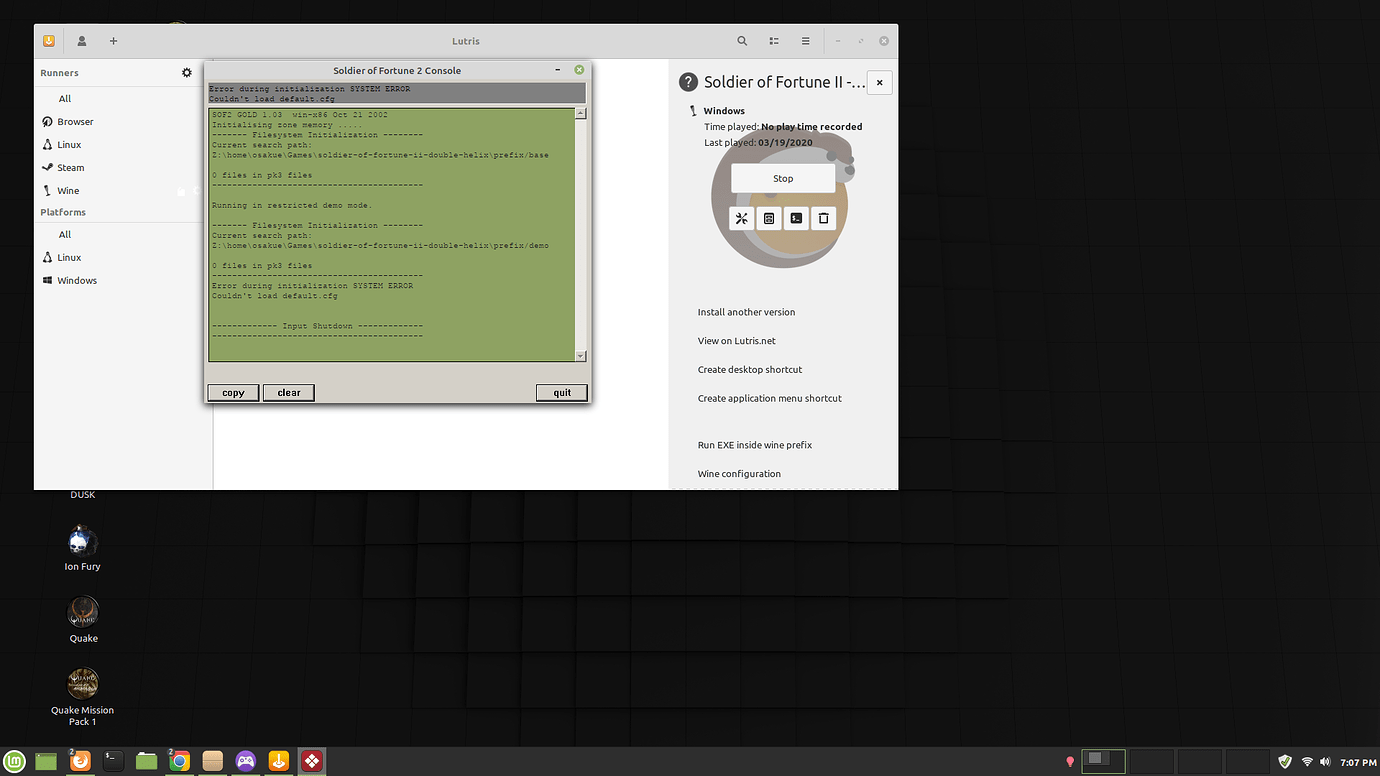
Task: Click the plus icon to add a game
Action: point(113,41)
